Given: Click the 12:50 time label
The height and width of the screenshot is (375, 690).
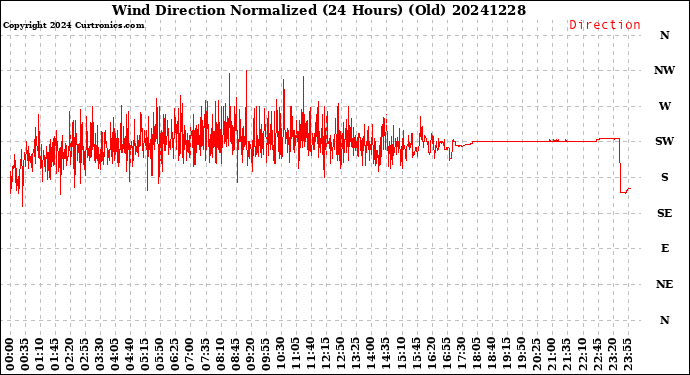Looking at the screenshot, I should (341, 354).
